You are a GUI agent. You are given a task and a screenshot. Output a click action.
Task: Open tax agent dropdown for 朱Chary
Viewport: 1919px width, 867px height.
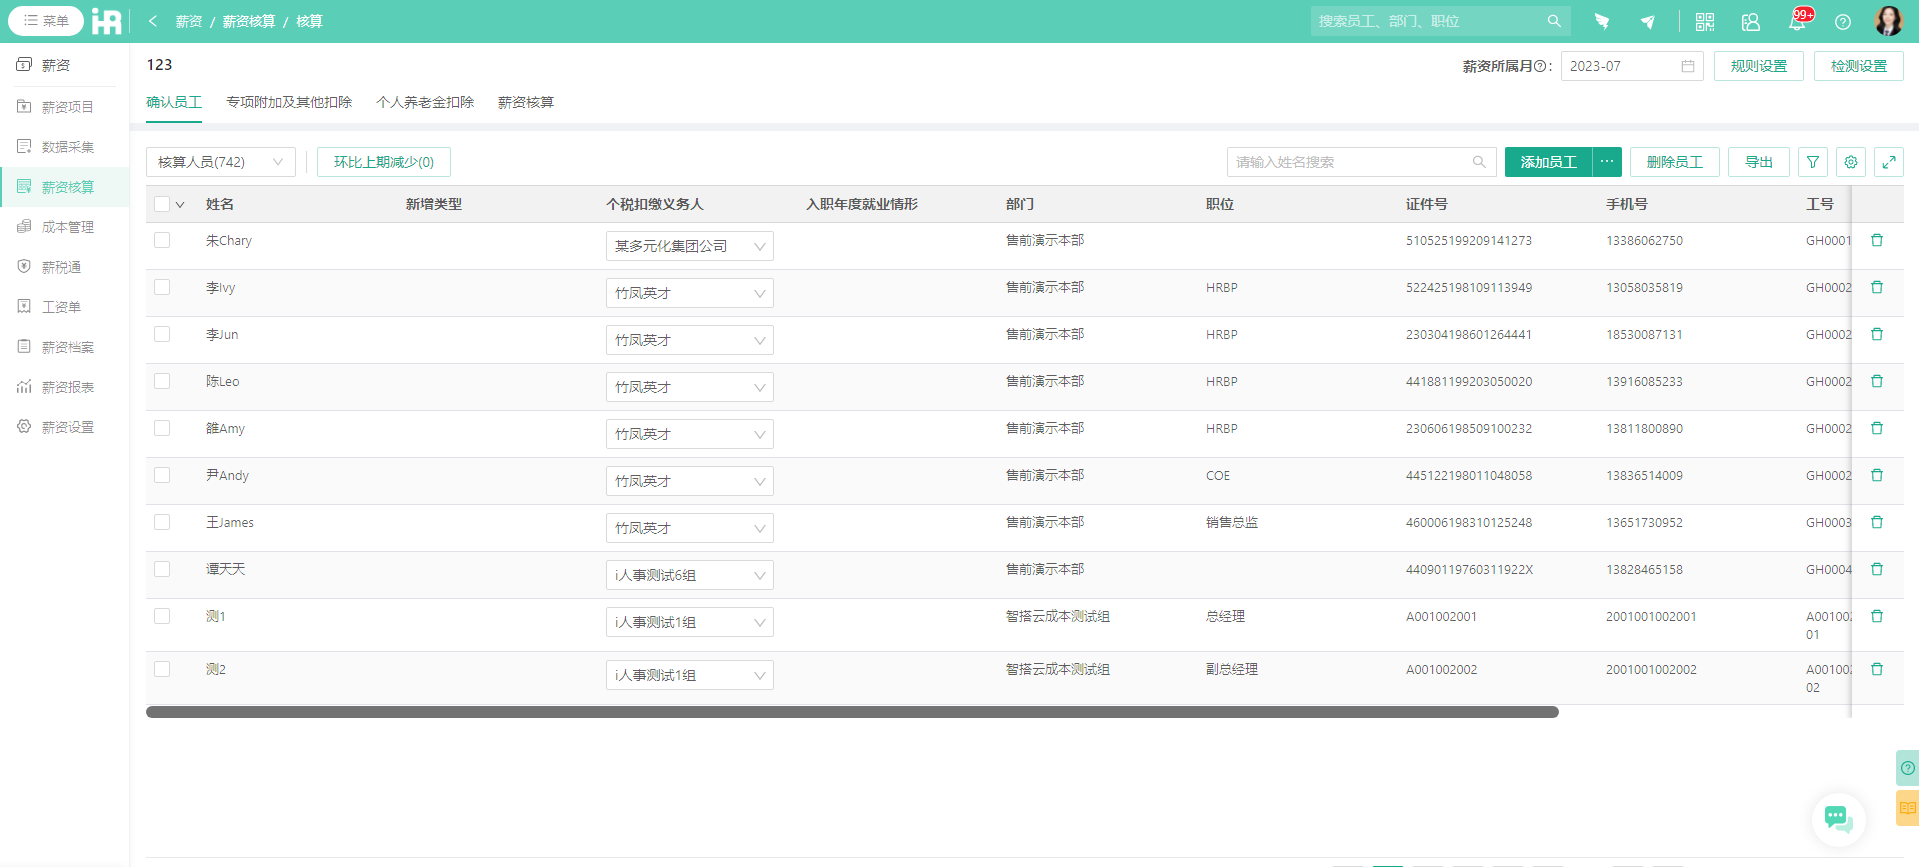tap(689, 246)
